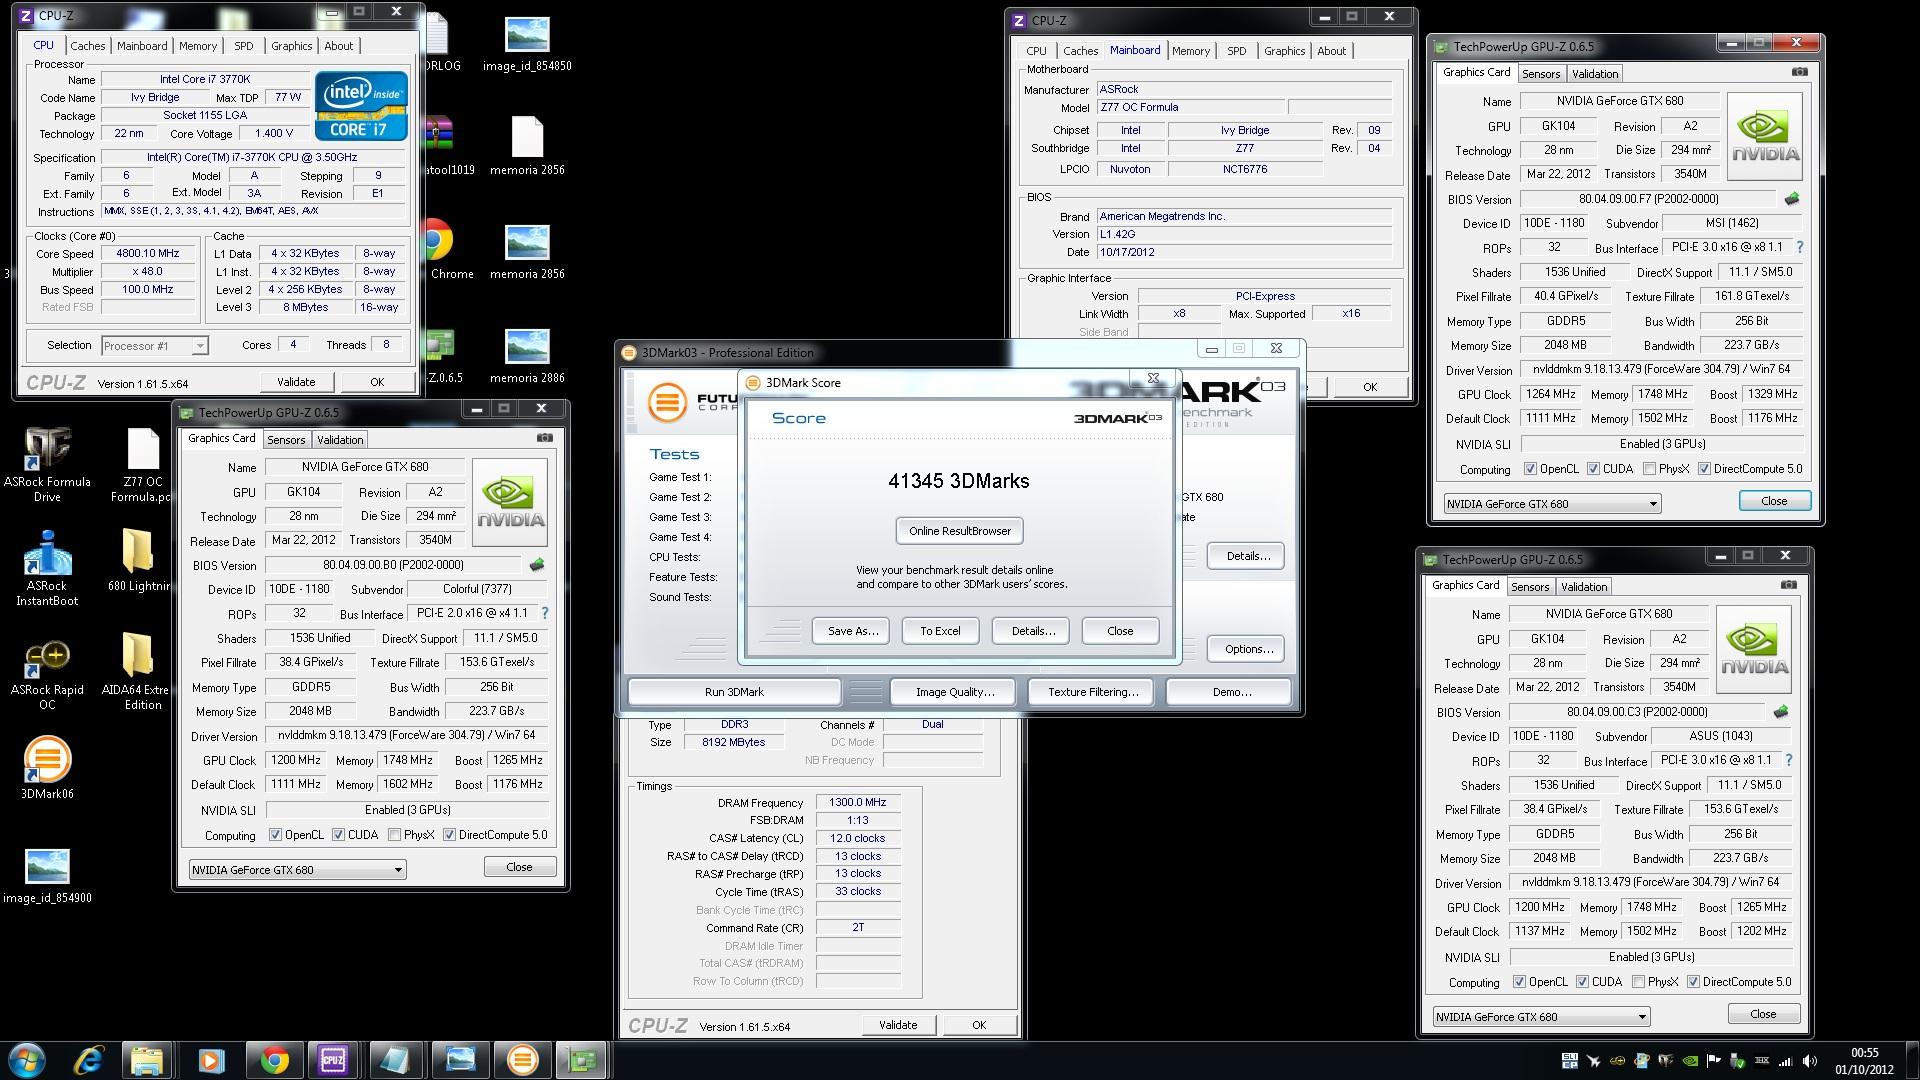Click the screenshot camera icon in Colorful GPU-Z window
Image resolution: width=1920 pixels, height=1080 pixels.
click(544, 438)
